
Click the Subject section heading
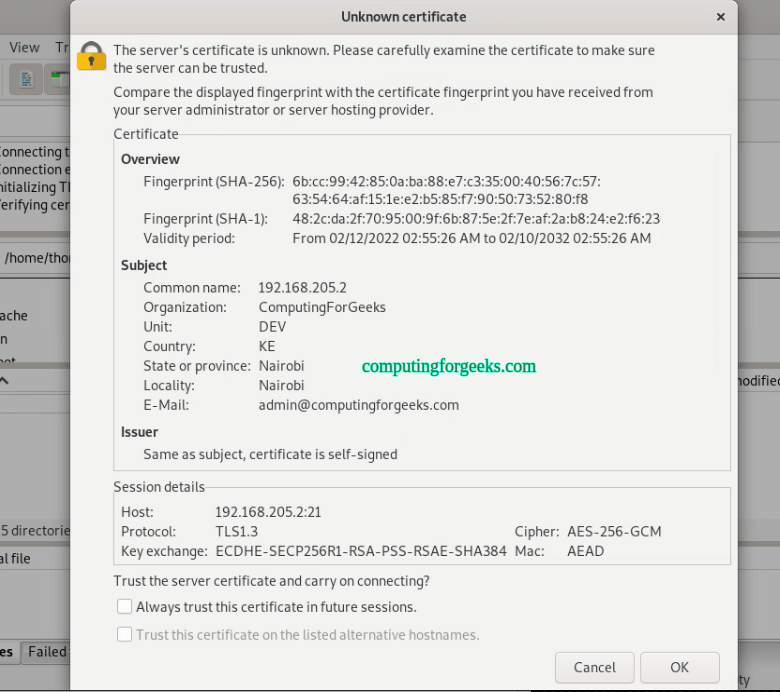click(144, 265)
